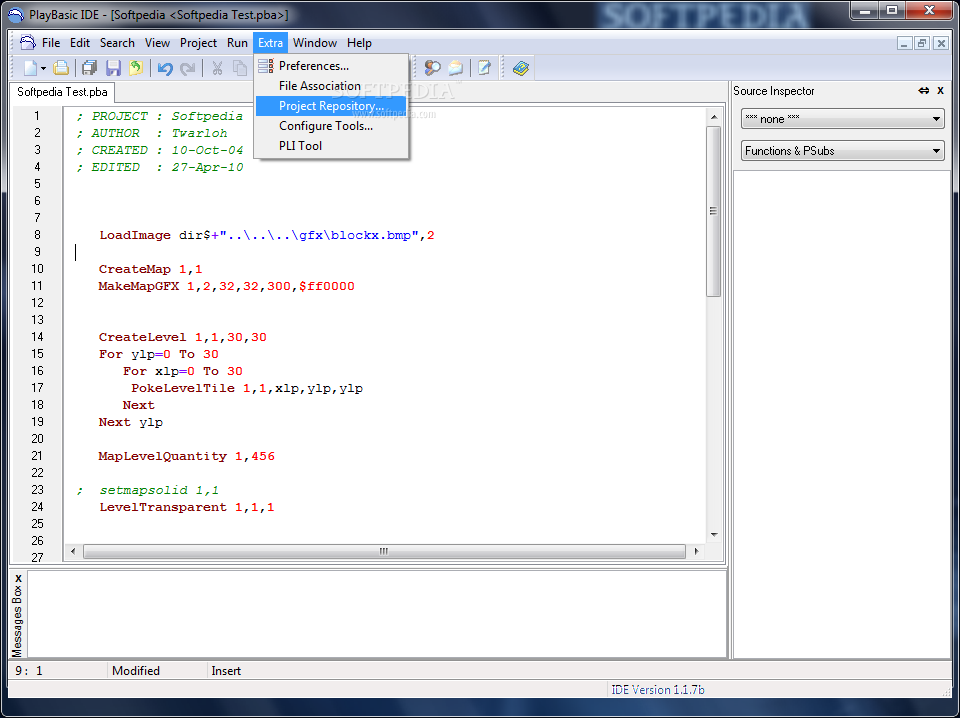Click the vertical scrollbar up arrow
This screenshot has width=960, height=718.
(714, 116)
